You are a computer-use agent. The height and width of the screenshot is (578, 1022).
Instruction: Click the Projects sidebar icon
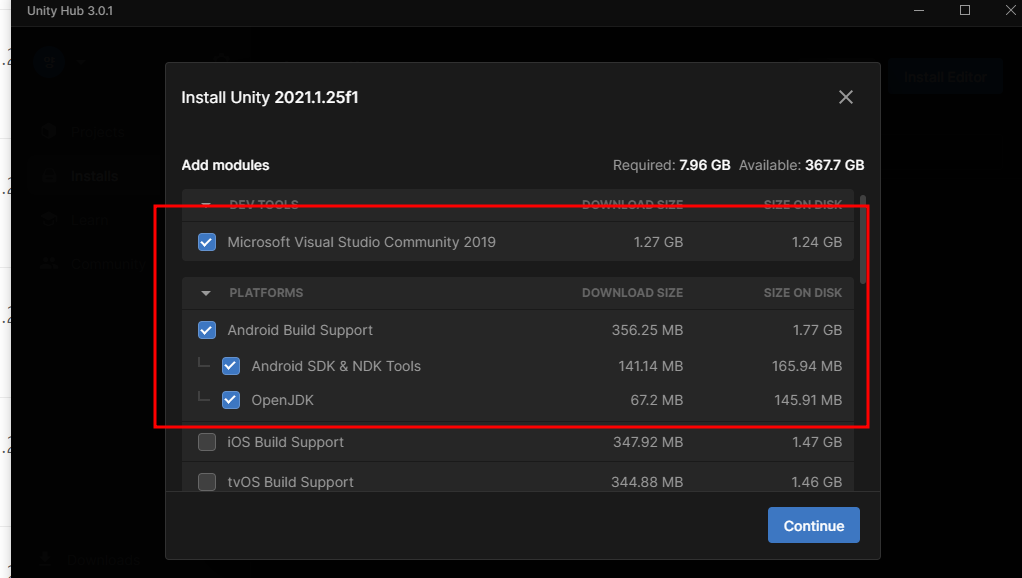(49, 132)
